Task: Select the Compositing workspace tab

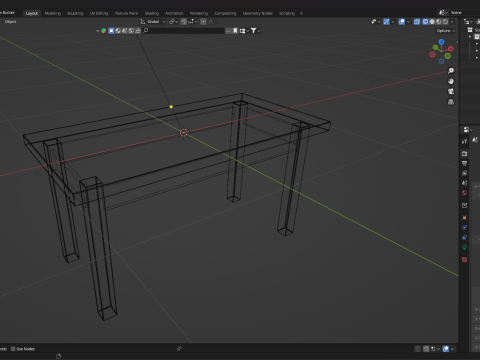Action: [225, 13]
